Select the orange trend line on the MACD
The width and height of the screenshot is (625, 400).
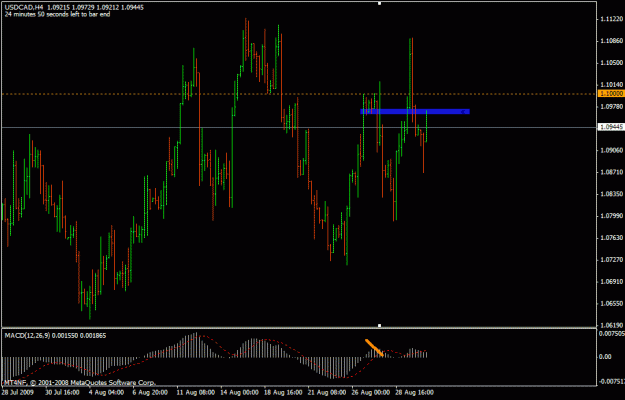coord(374,347)
